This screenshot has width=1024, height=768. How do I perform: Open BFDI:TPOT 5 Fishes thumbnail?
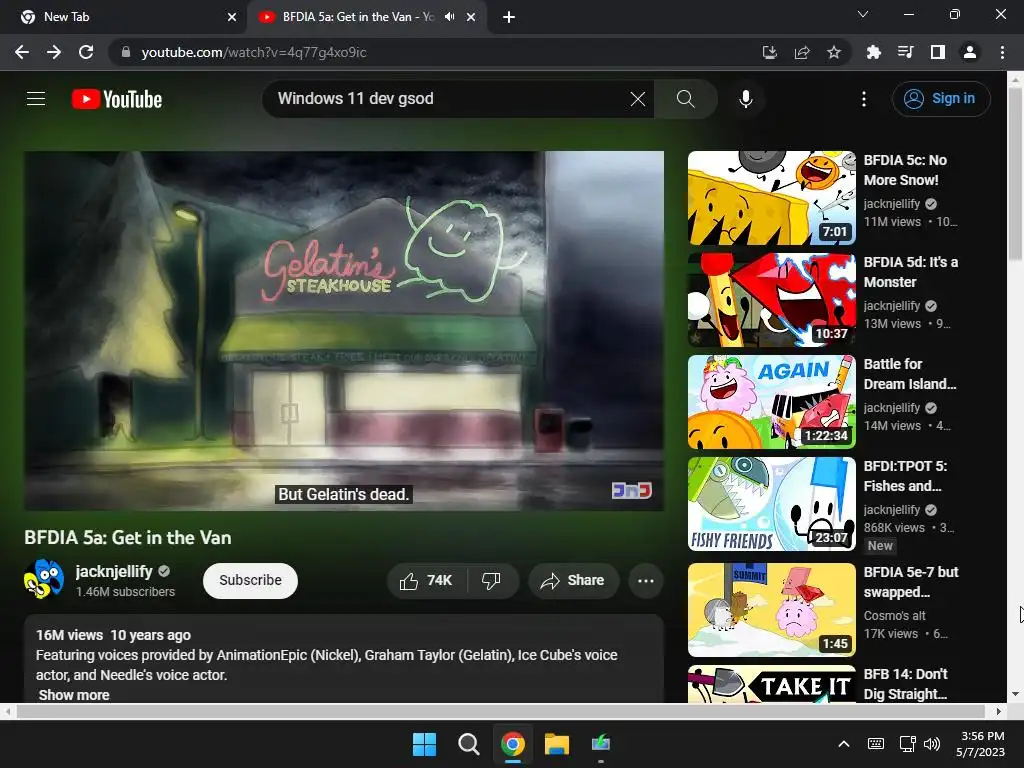(x=771, y=504)
